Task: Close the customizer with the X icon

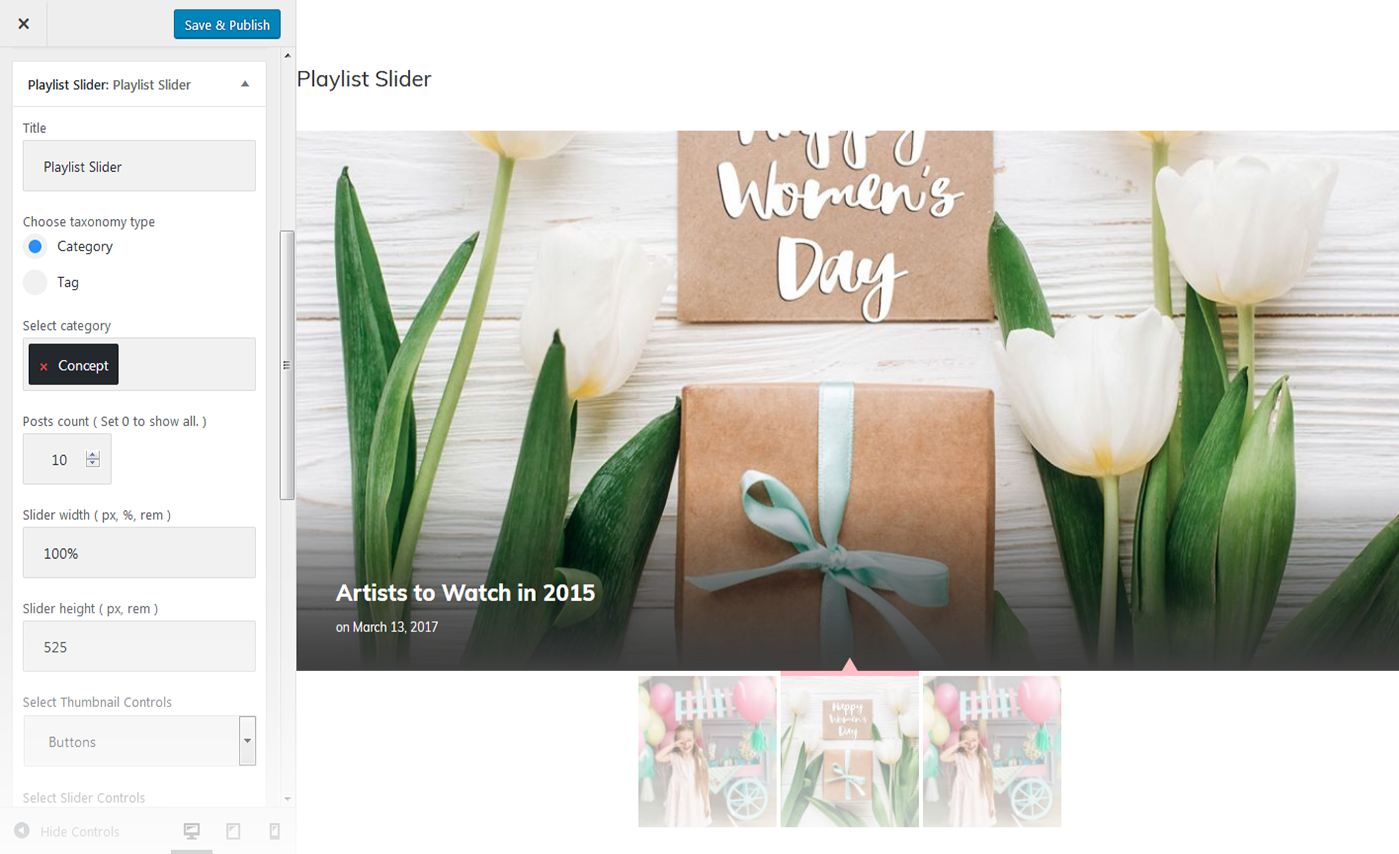Action: pos(23,24)
